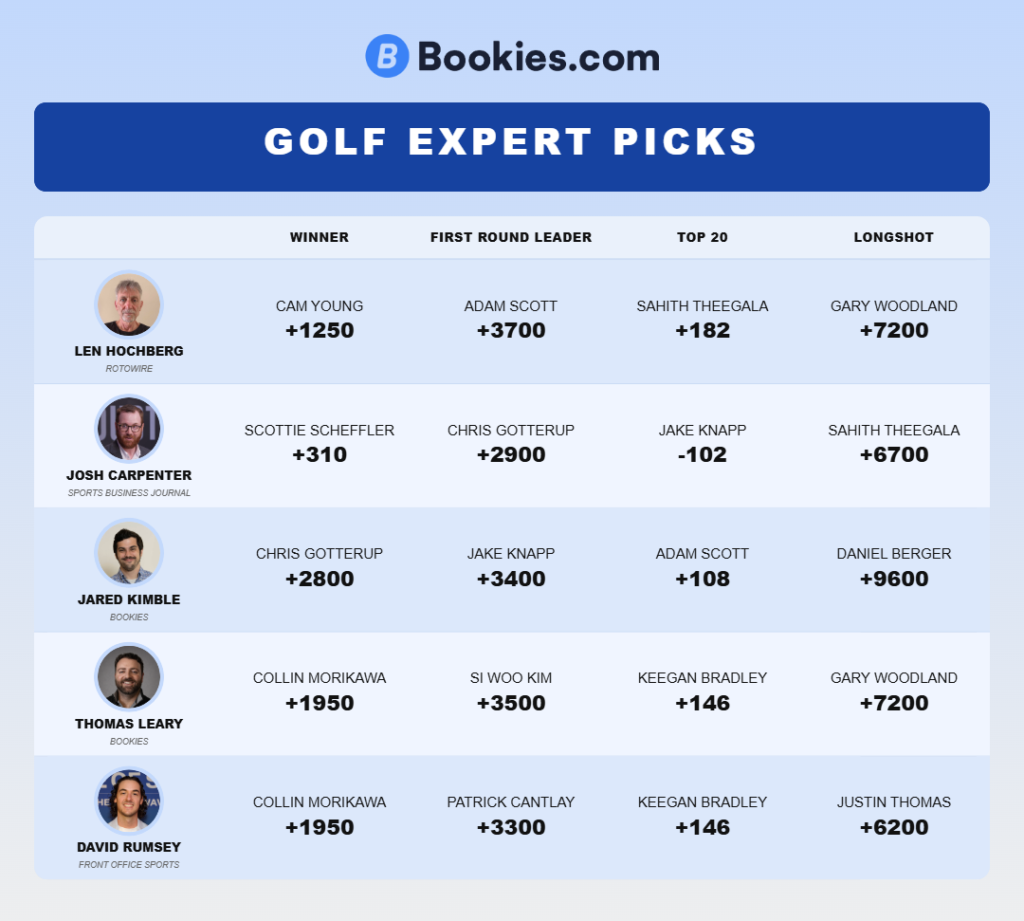The height and width of the screenshot is (921, 1024).
Task: Click Jake Knapp -102 top 20 odds
Action: [702, 454]
